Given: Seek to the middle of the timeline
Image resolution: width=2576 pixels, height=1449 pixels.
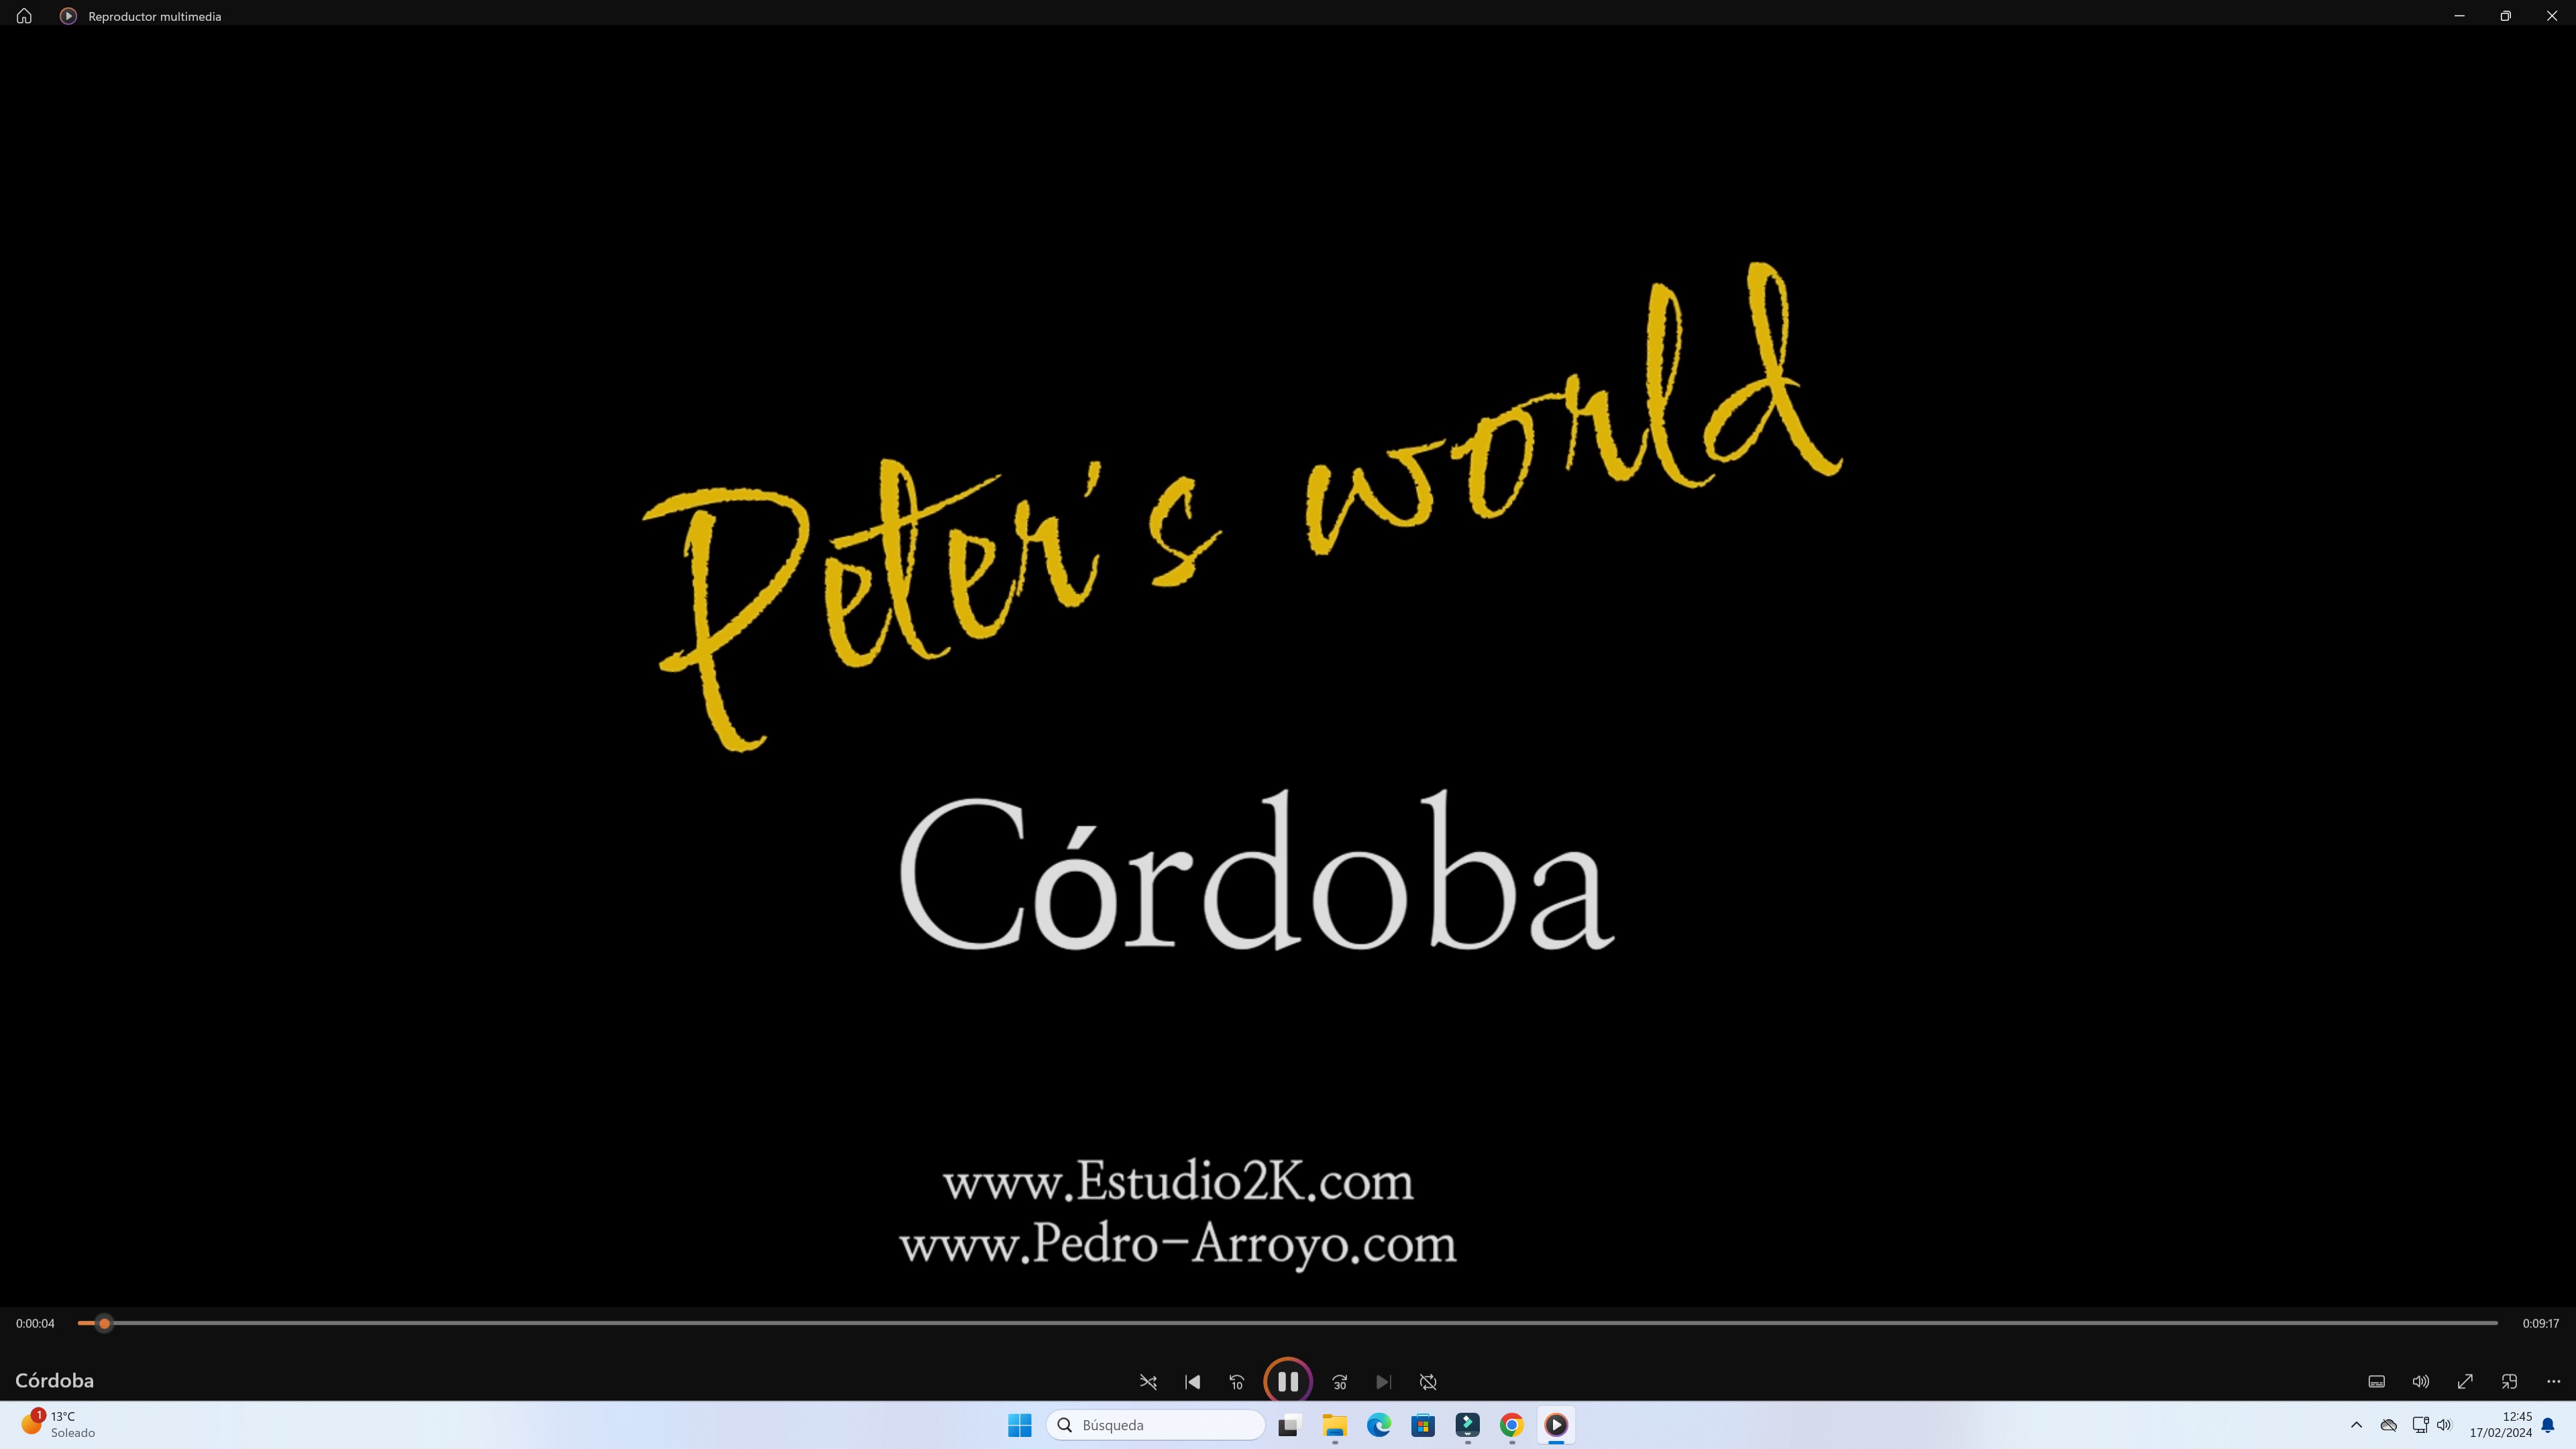Looking at the screenshot, I should [x=1288, y=1323].
